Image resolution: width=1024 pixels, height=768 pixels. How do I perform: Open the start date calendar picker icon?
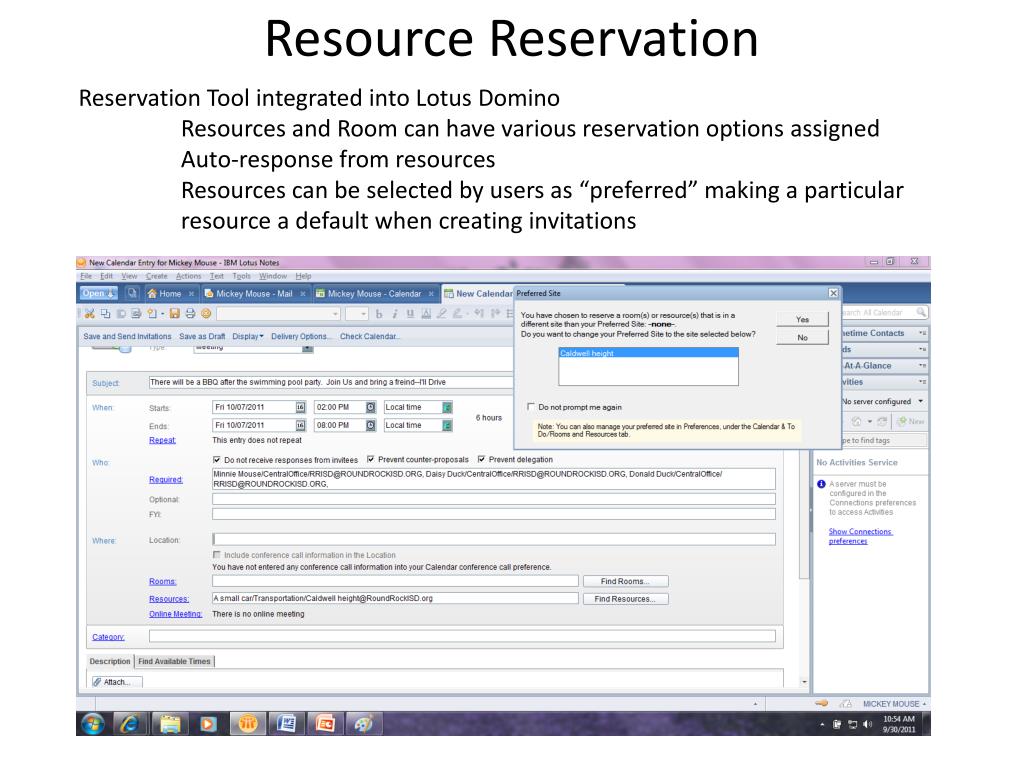[300, 408]
